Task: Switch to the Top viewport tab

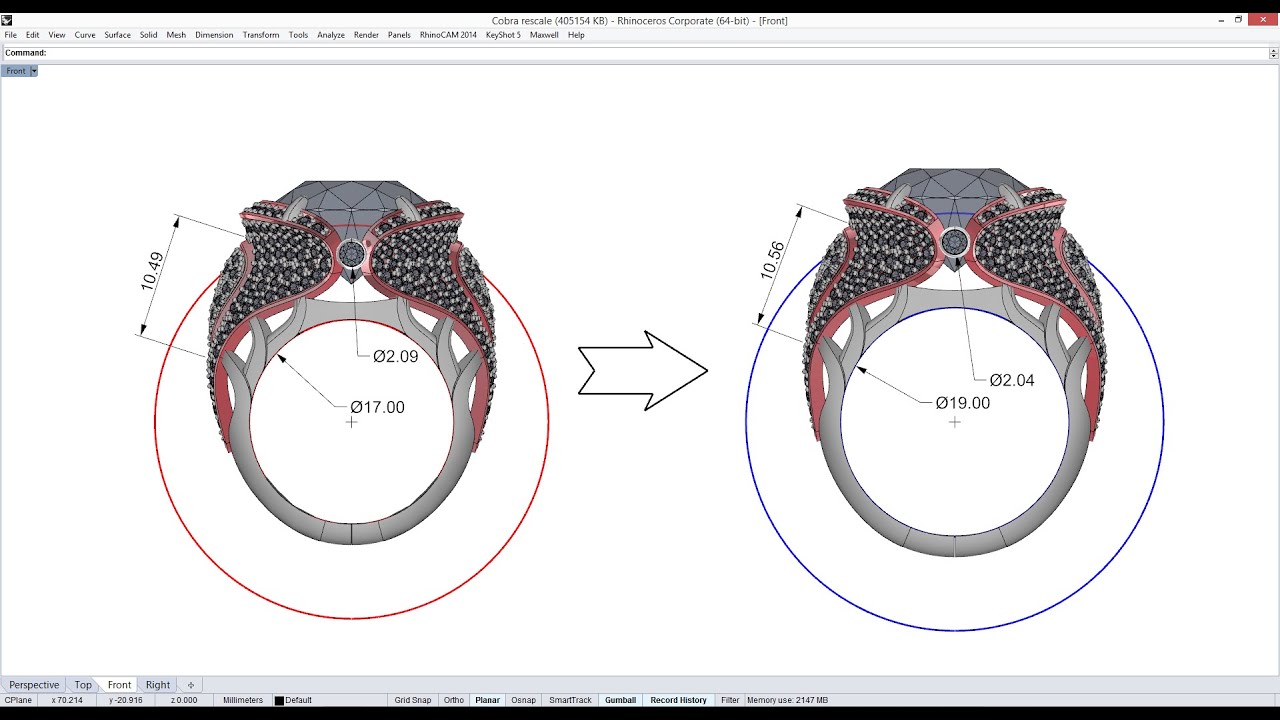Action: [83, 685]
